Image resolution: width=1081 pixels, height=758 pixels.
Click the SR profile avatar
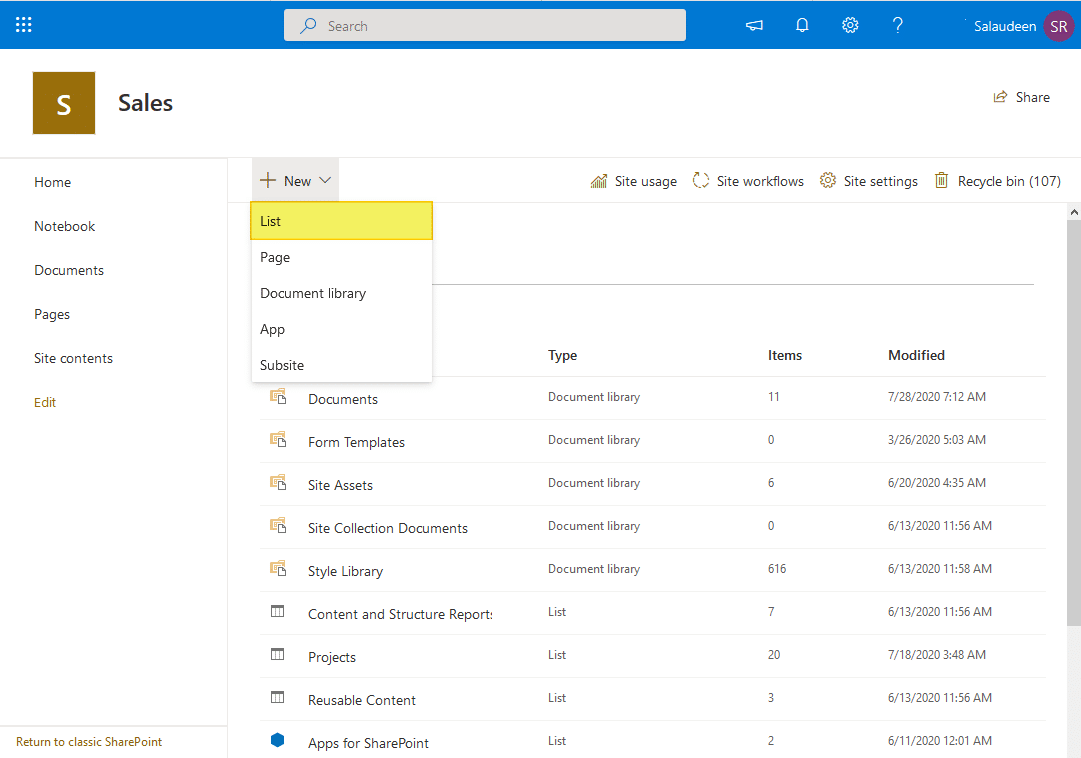coord(1059,26)
